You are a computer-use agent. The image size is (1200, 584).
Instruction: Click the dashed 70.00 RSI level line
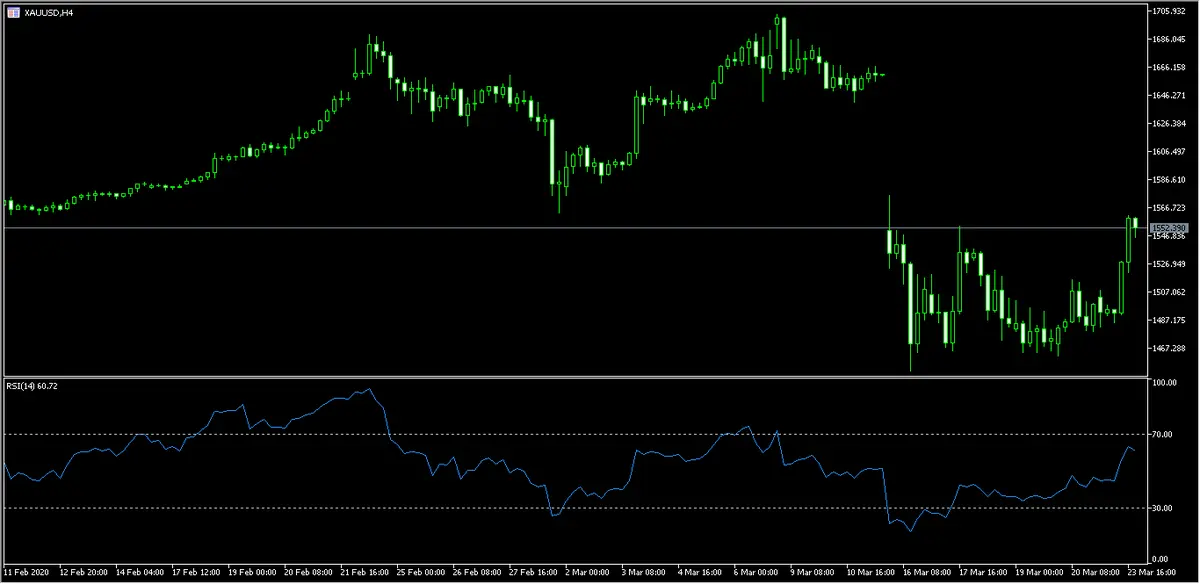[x=500, y=434]
